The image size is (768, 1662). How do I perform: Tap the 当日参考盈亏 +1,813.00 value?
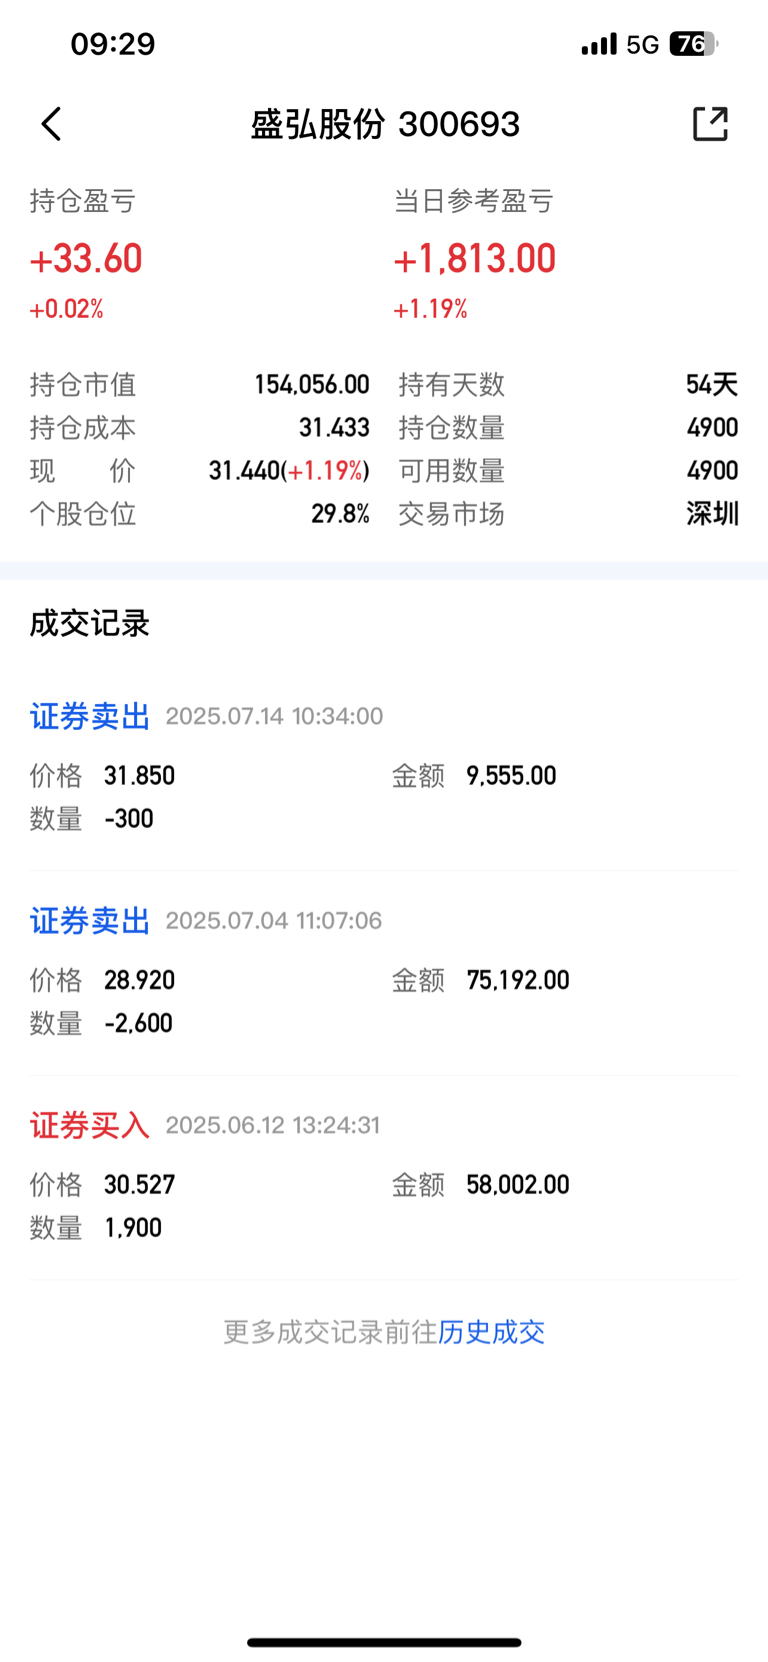475,259
